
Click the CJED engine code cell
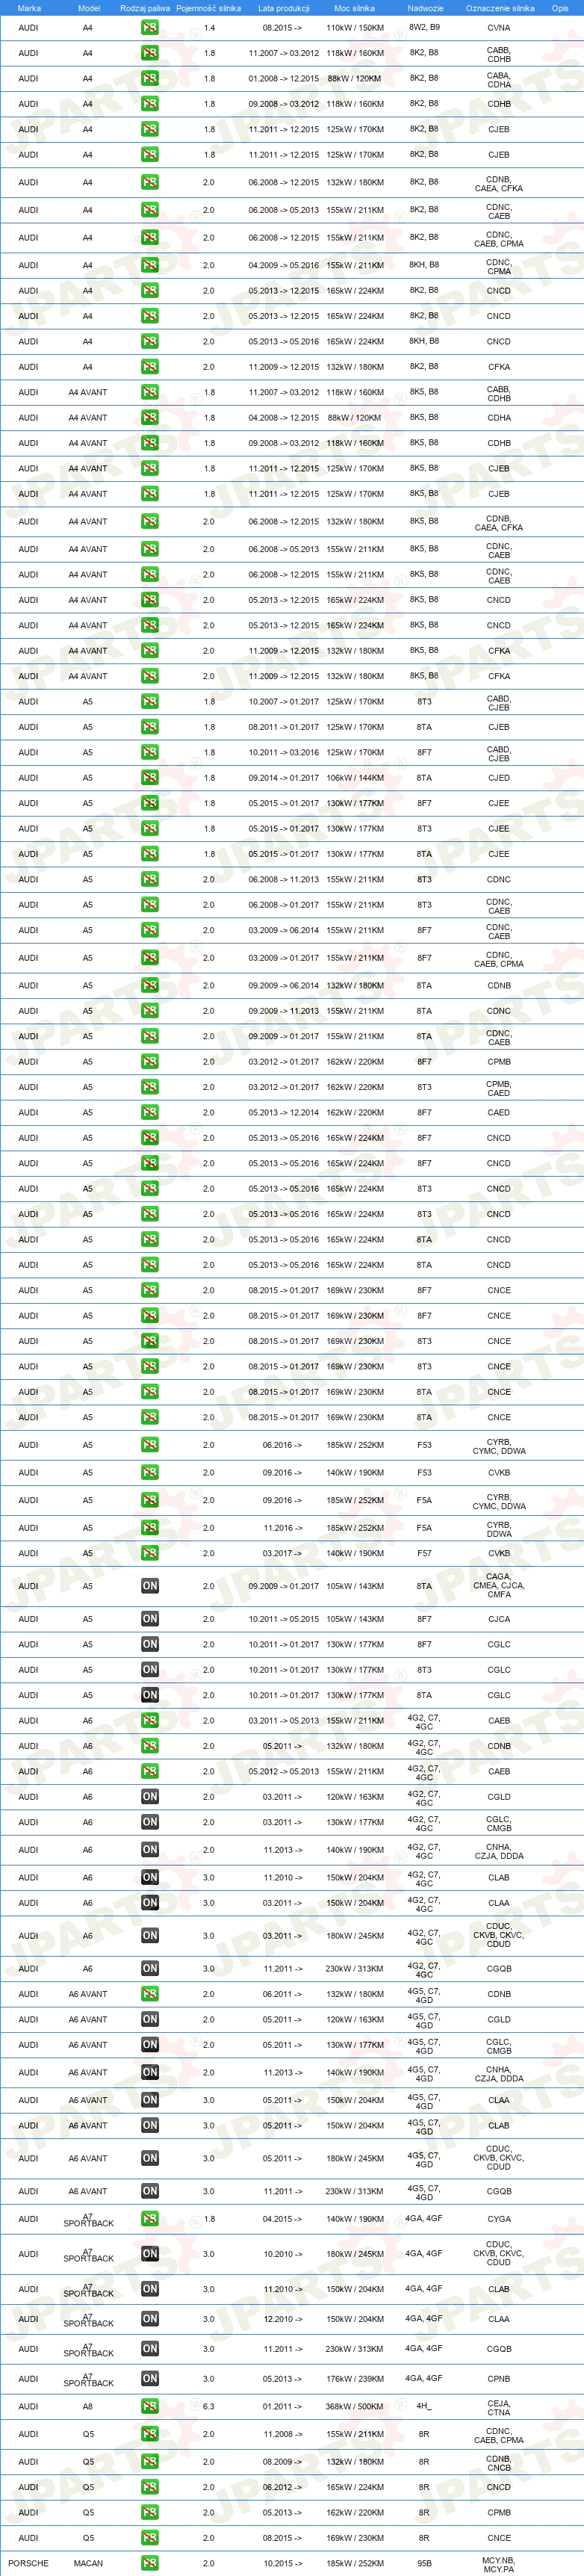tap(499, 777)
